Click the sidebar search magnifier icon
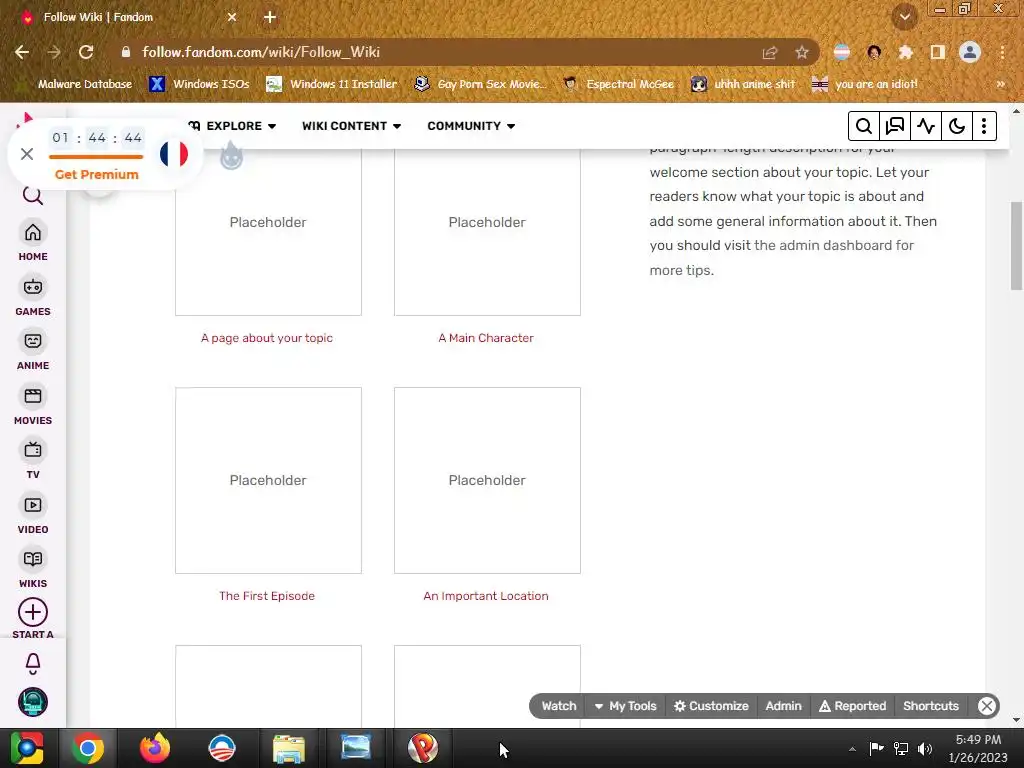Screen dimensions: 1024x768 click(x=33, y=195)
